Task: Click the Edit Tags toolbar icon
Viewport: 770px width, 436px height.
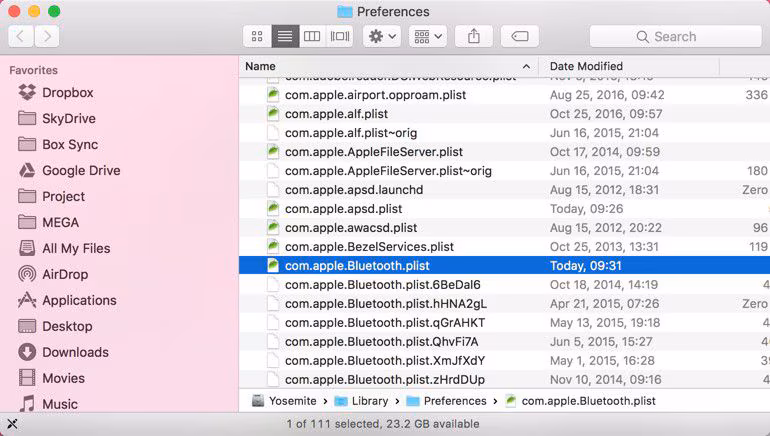Action: click(x=520, y=36)
